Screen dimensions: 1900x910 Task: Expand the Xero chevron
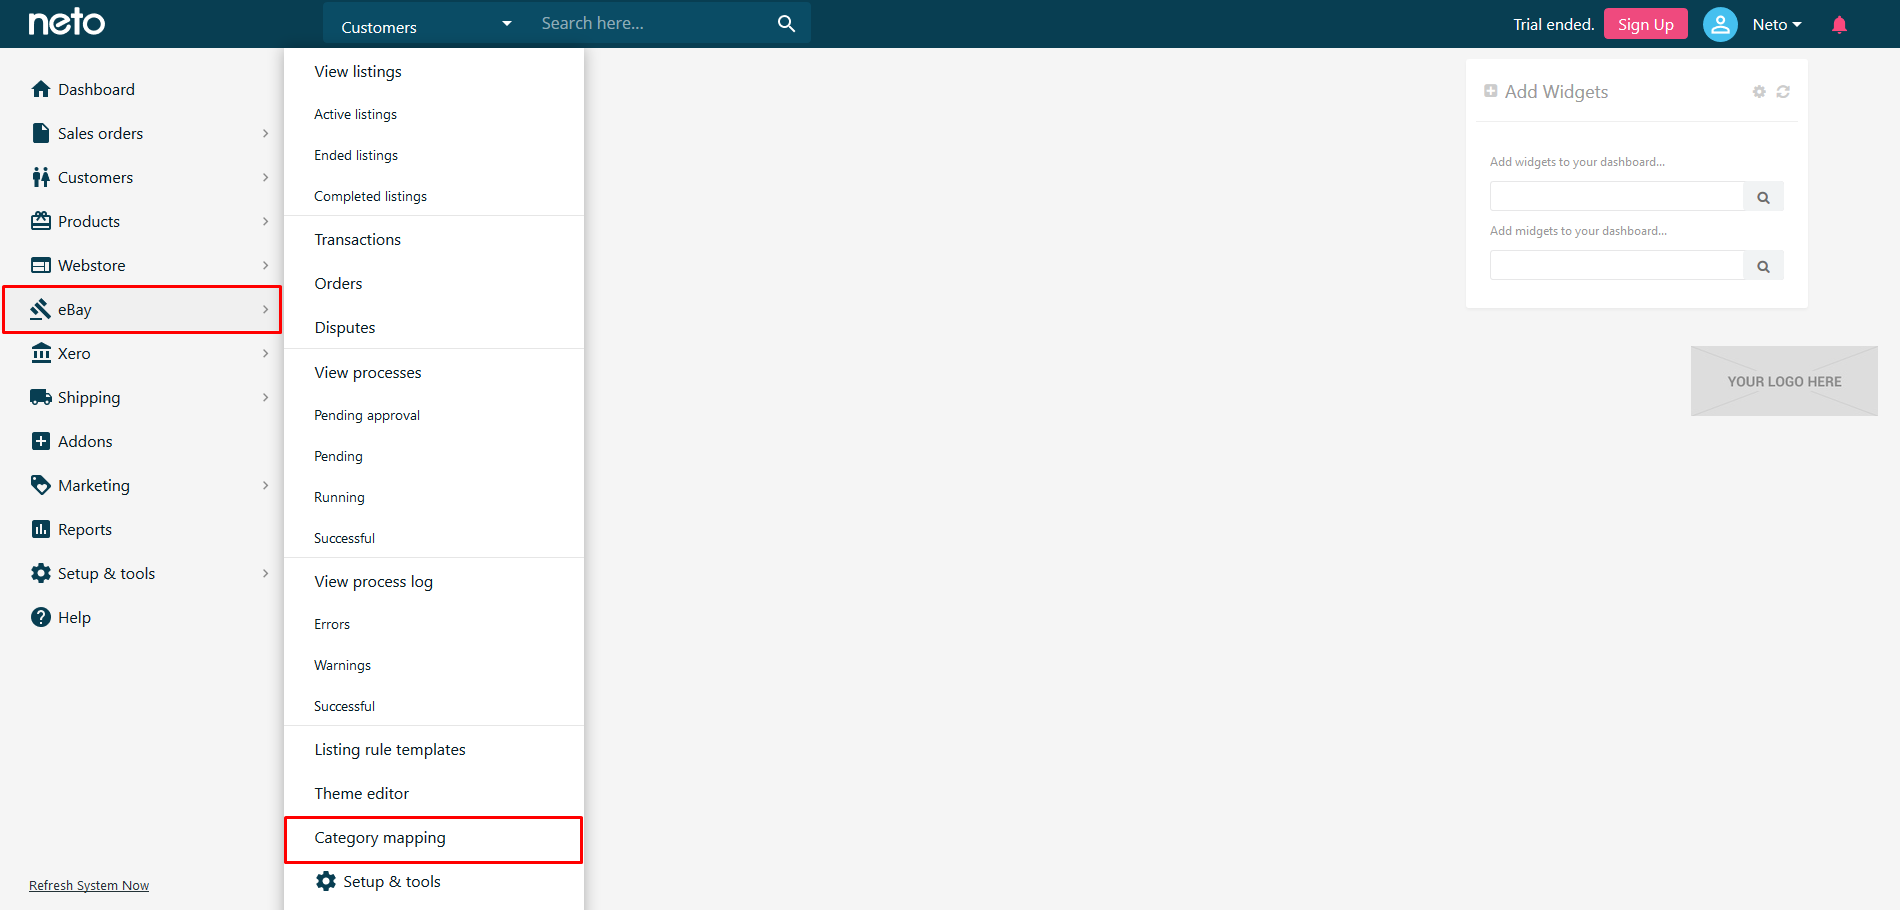coord(265,353)
